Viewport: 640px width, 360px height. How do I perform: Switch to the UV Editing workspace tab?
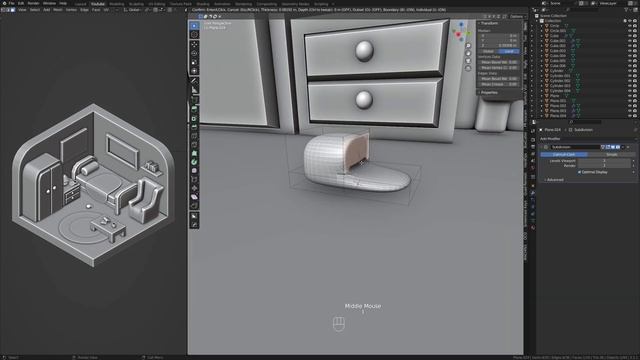coord(157,4)
